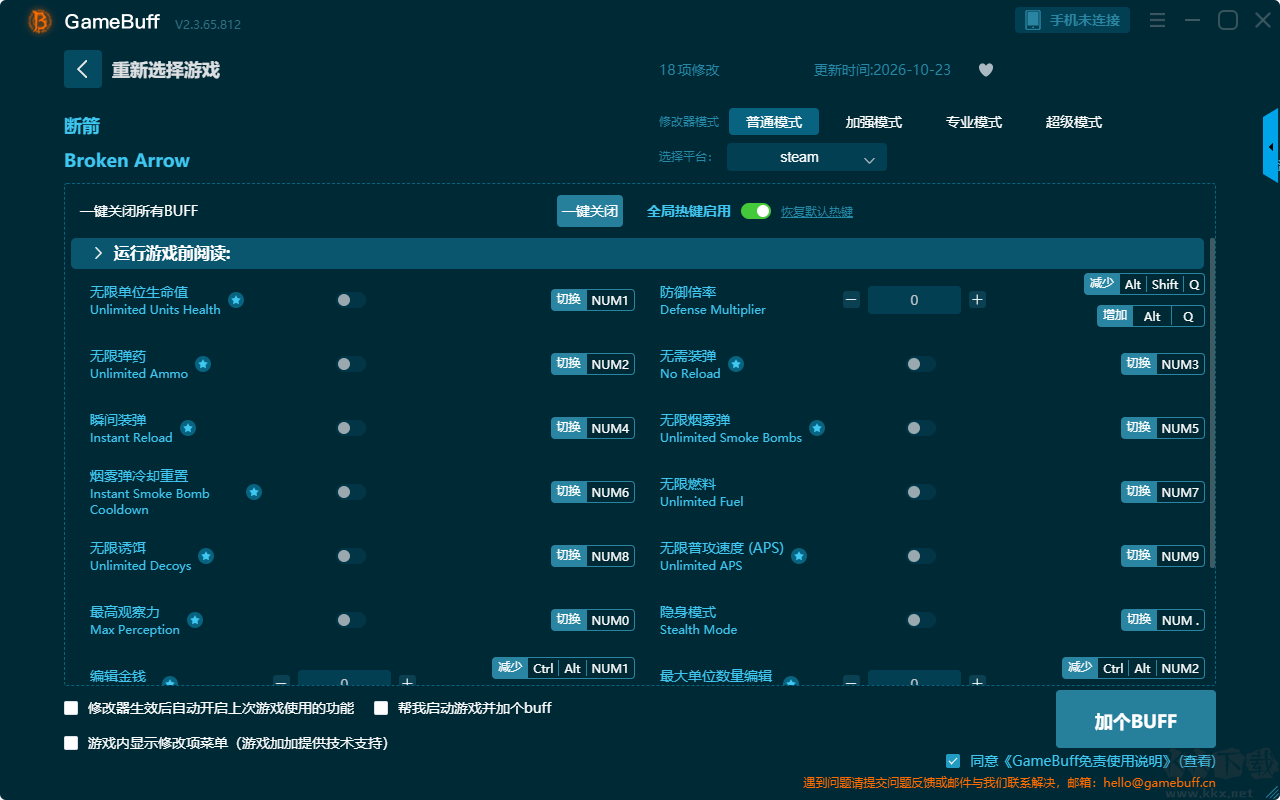Switch to 加强模式 tab
This screenshot has height=800, width=1280.
pos(874,122)
